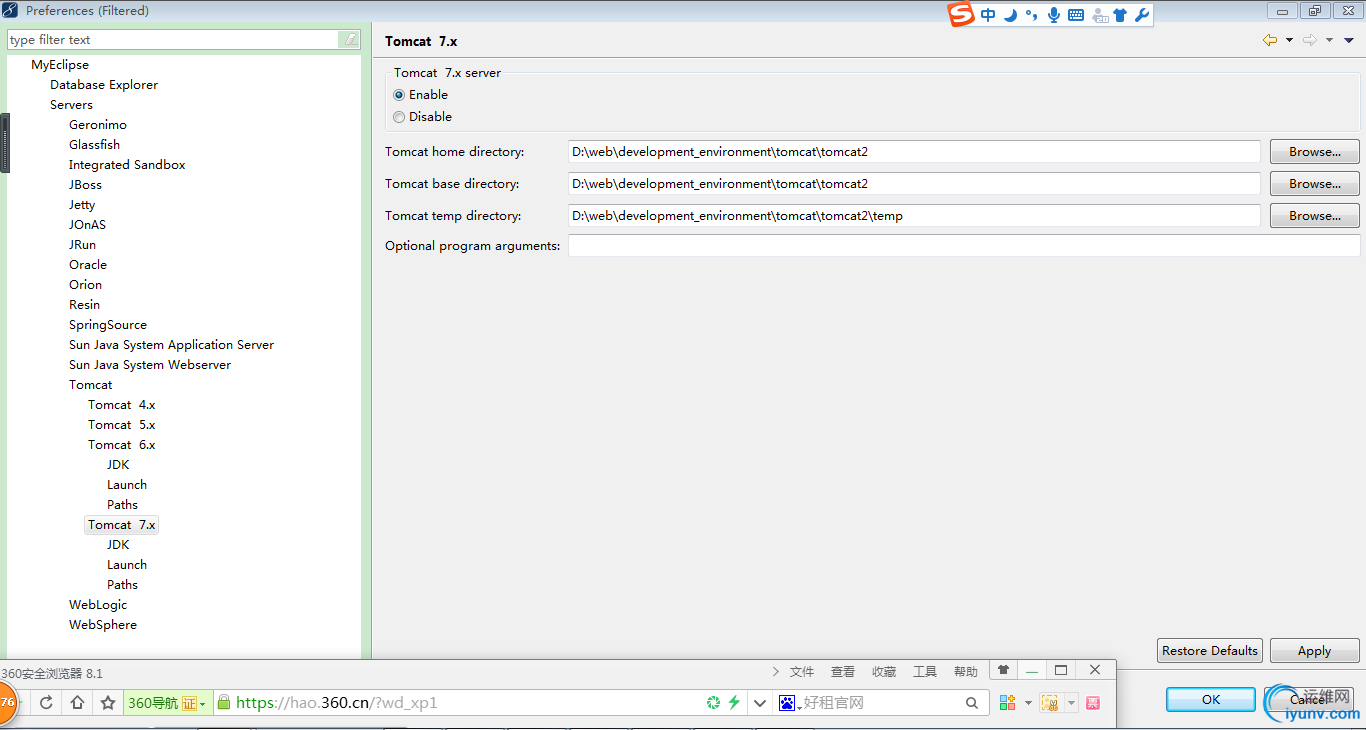This screenshot has width=1366, height=730.
Task: Go forward in preferences history
Action: (x=1310, y=40)
